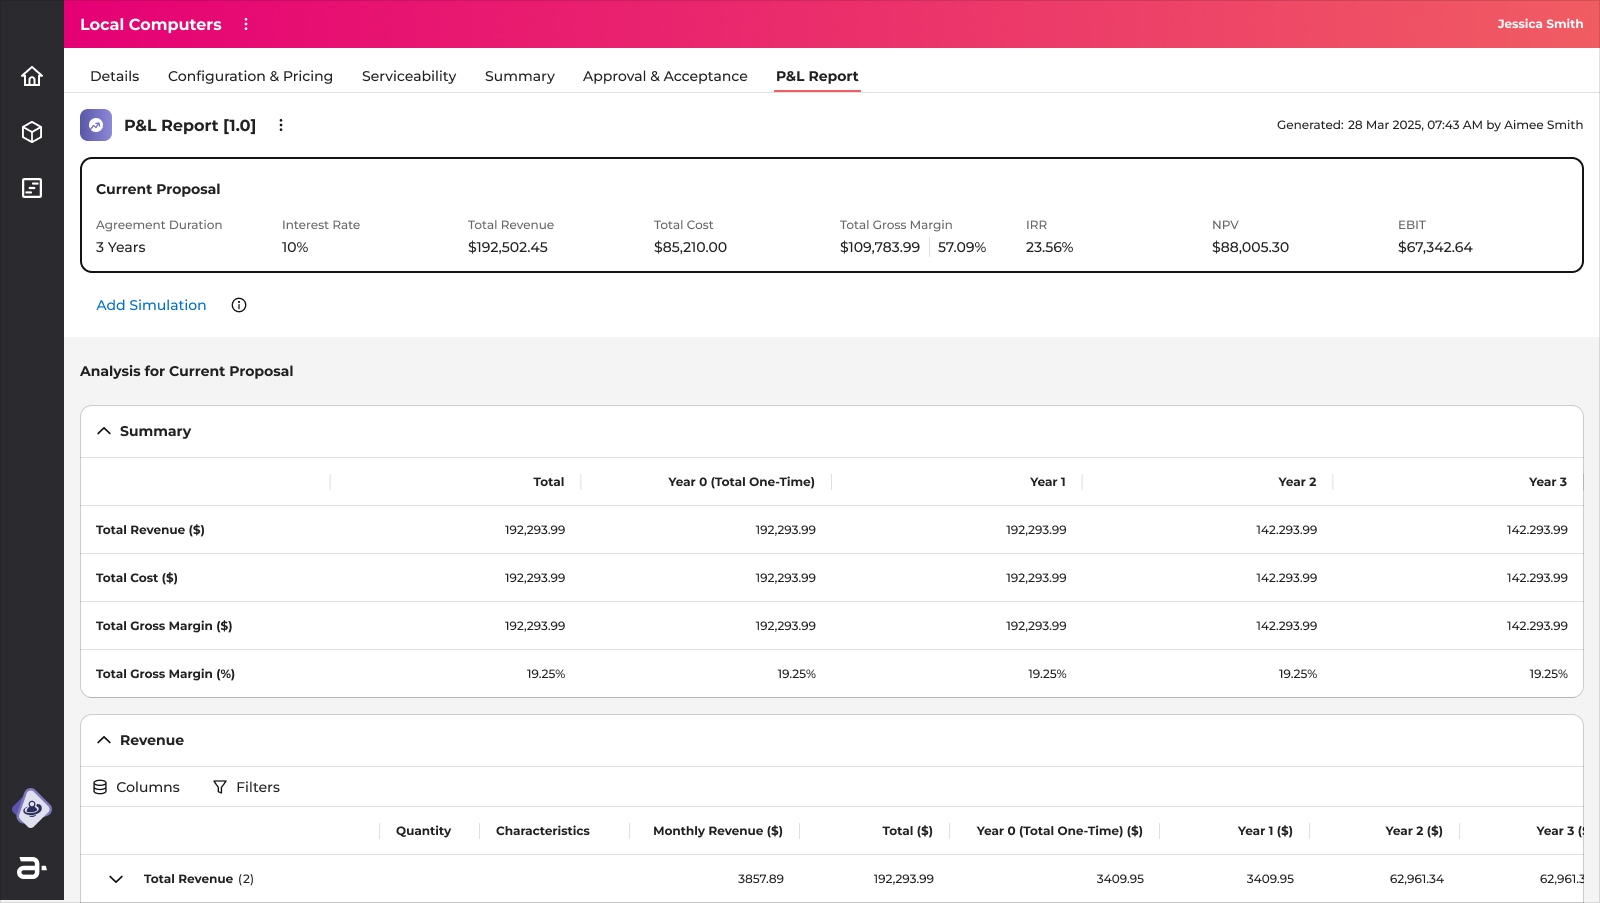Click the Total Cost value $85,210.00
The width and height of the screenshot is (1600, 903).
click(x=690, y=247)
